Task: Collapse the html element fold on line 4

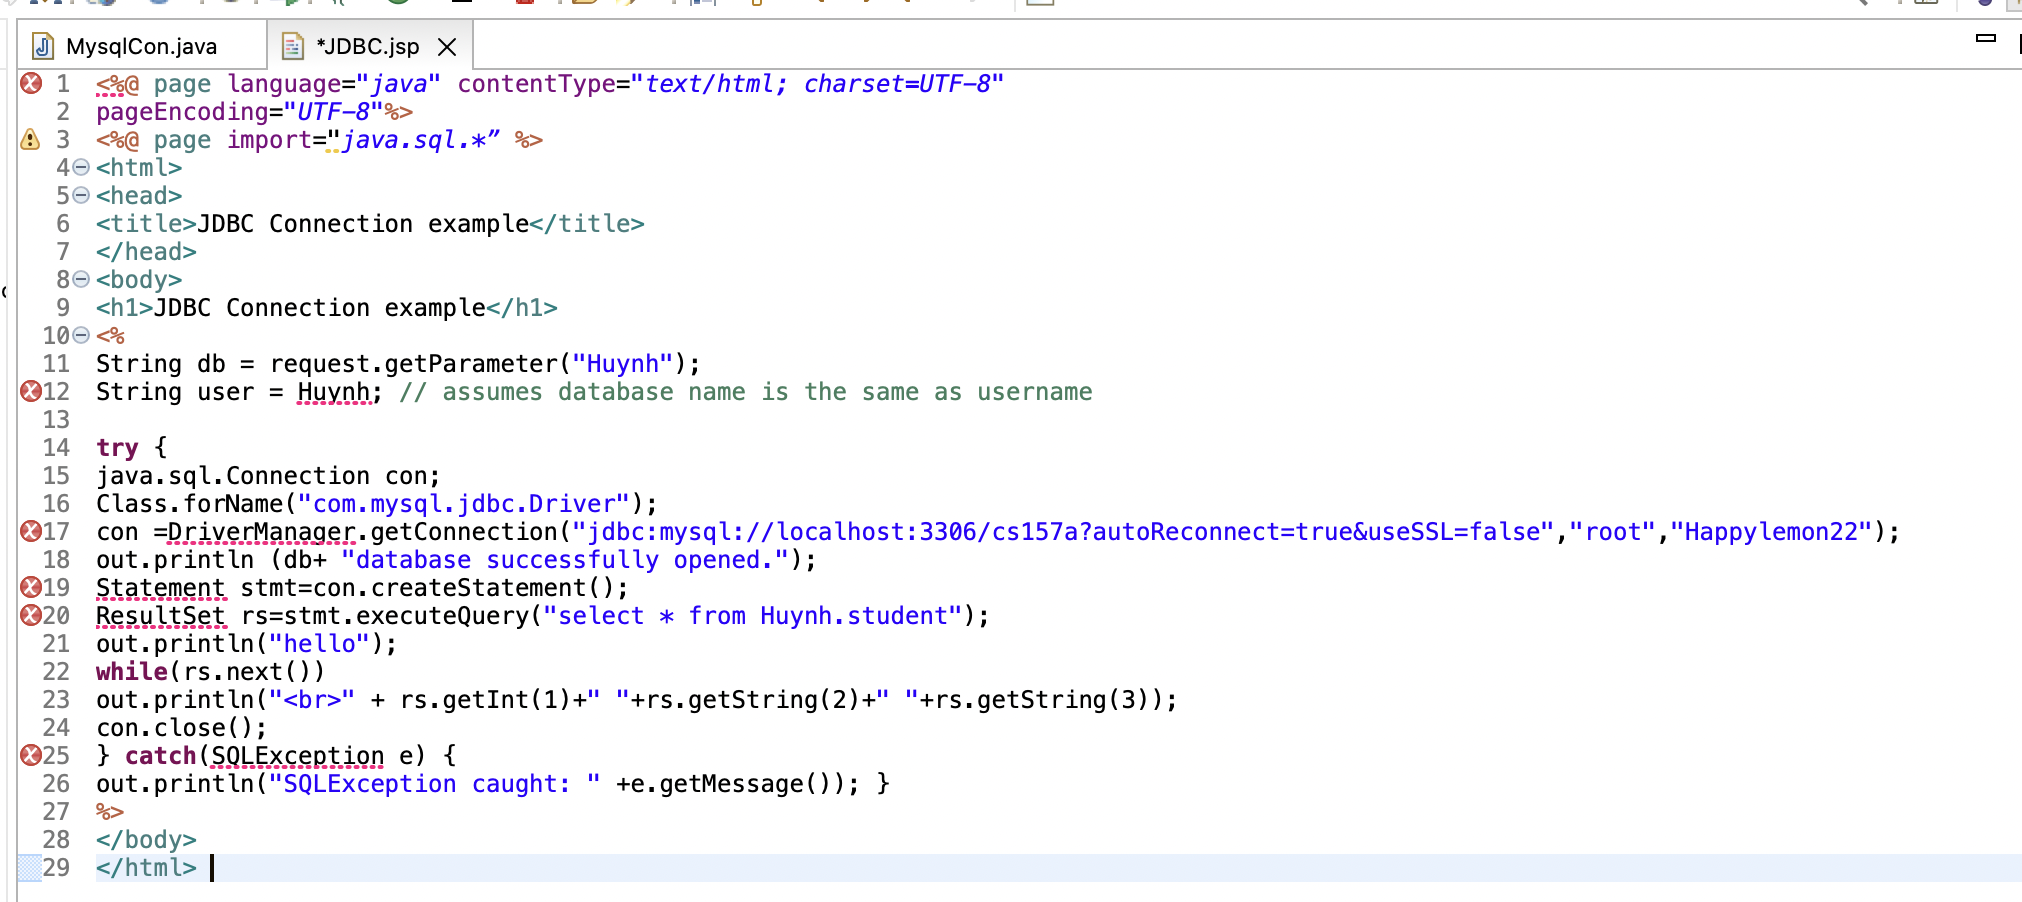Action: coord(79,168)
